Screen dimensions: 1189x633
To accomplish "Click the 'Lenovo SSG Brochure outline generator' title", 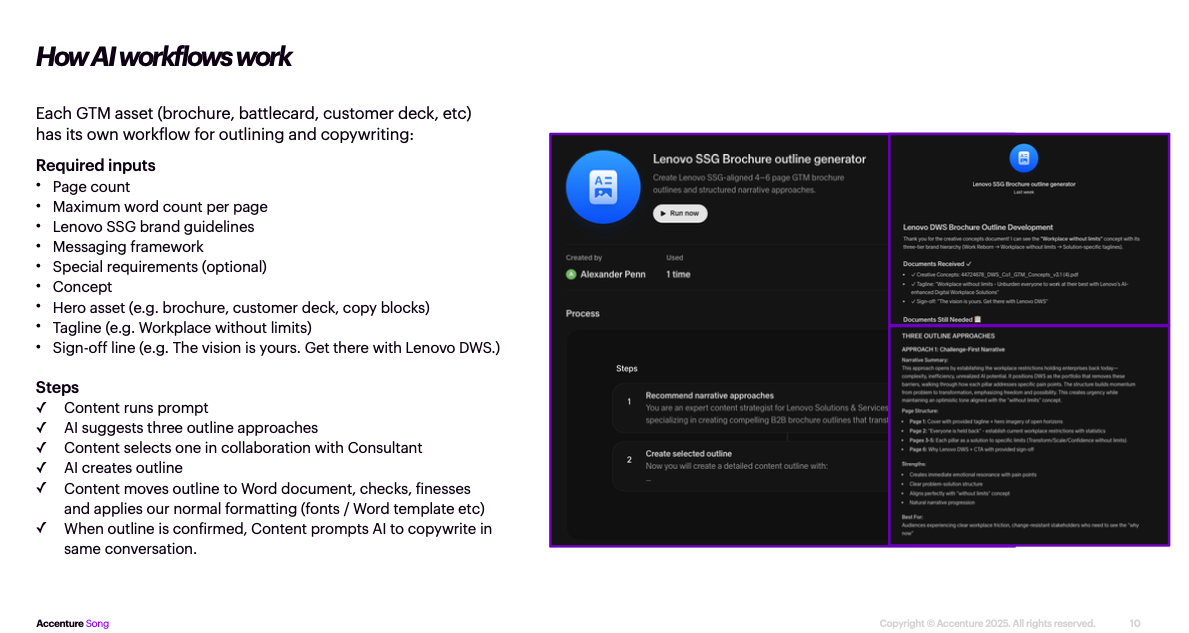I will (x=759, y=159).
